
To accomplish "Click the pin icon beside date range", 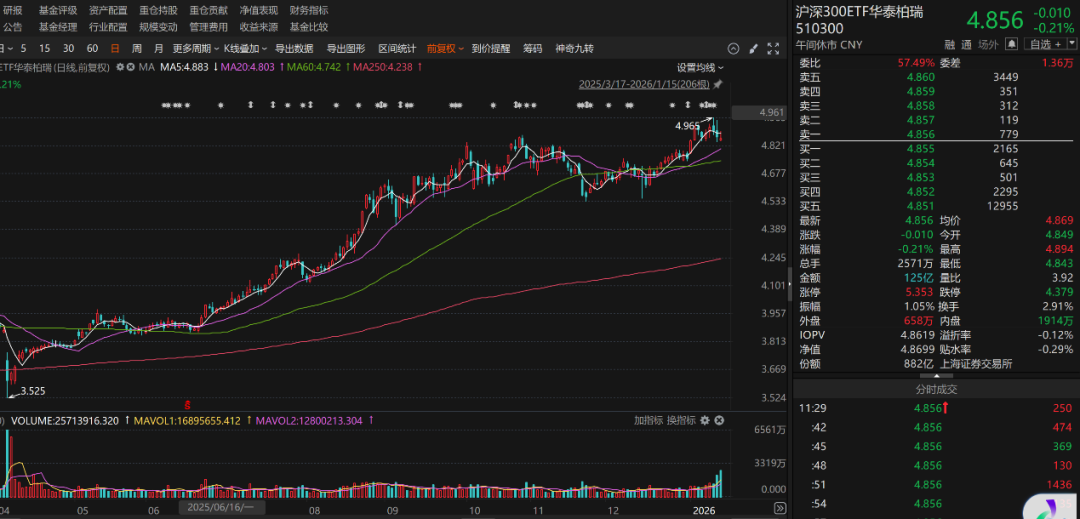I will pos(717,85).
